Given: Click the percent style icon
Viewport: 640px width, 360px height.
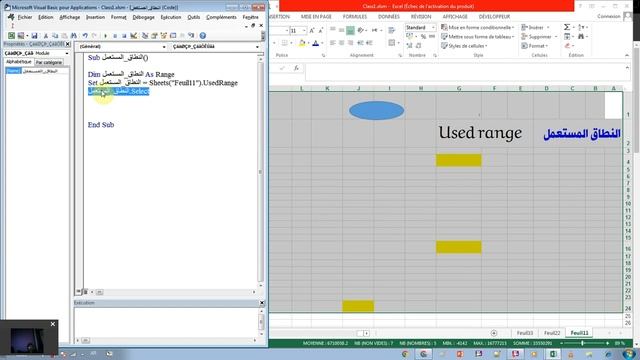Looking at the screenshot, I should (x=423, y=37).
